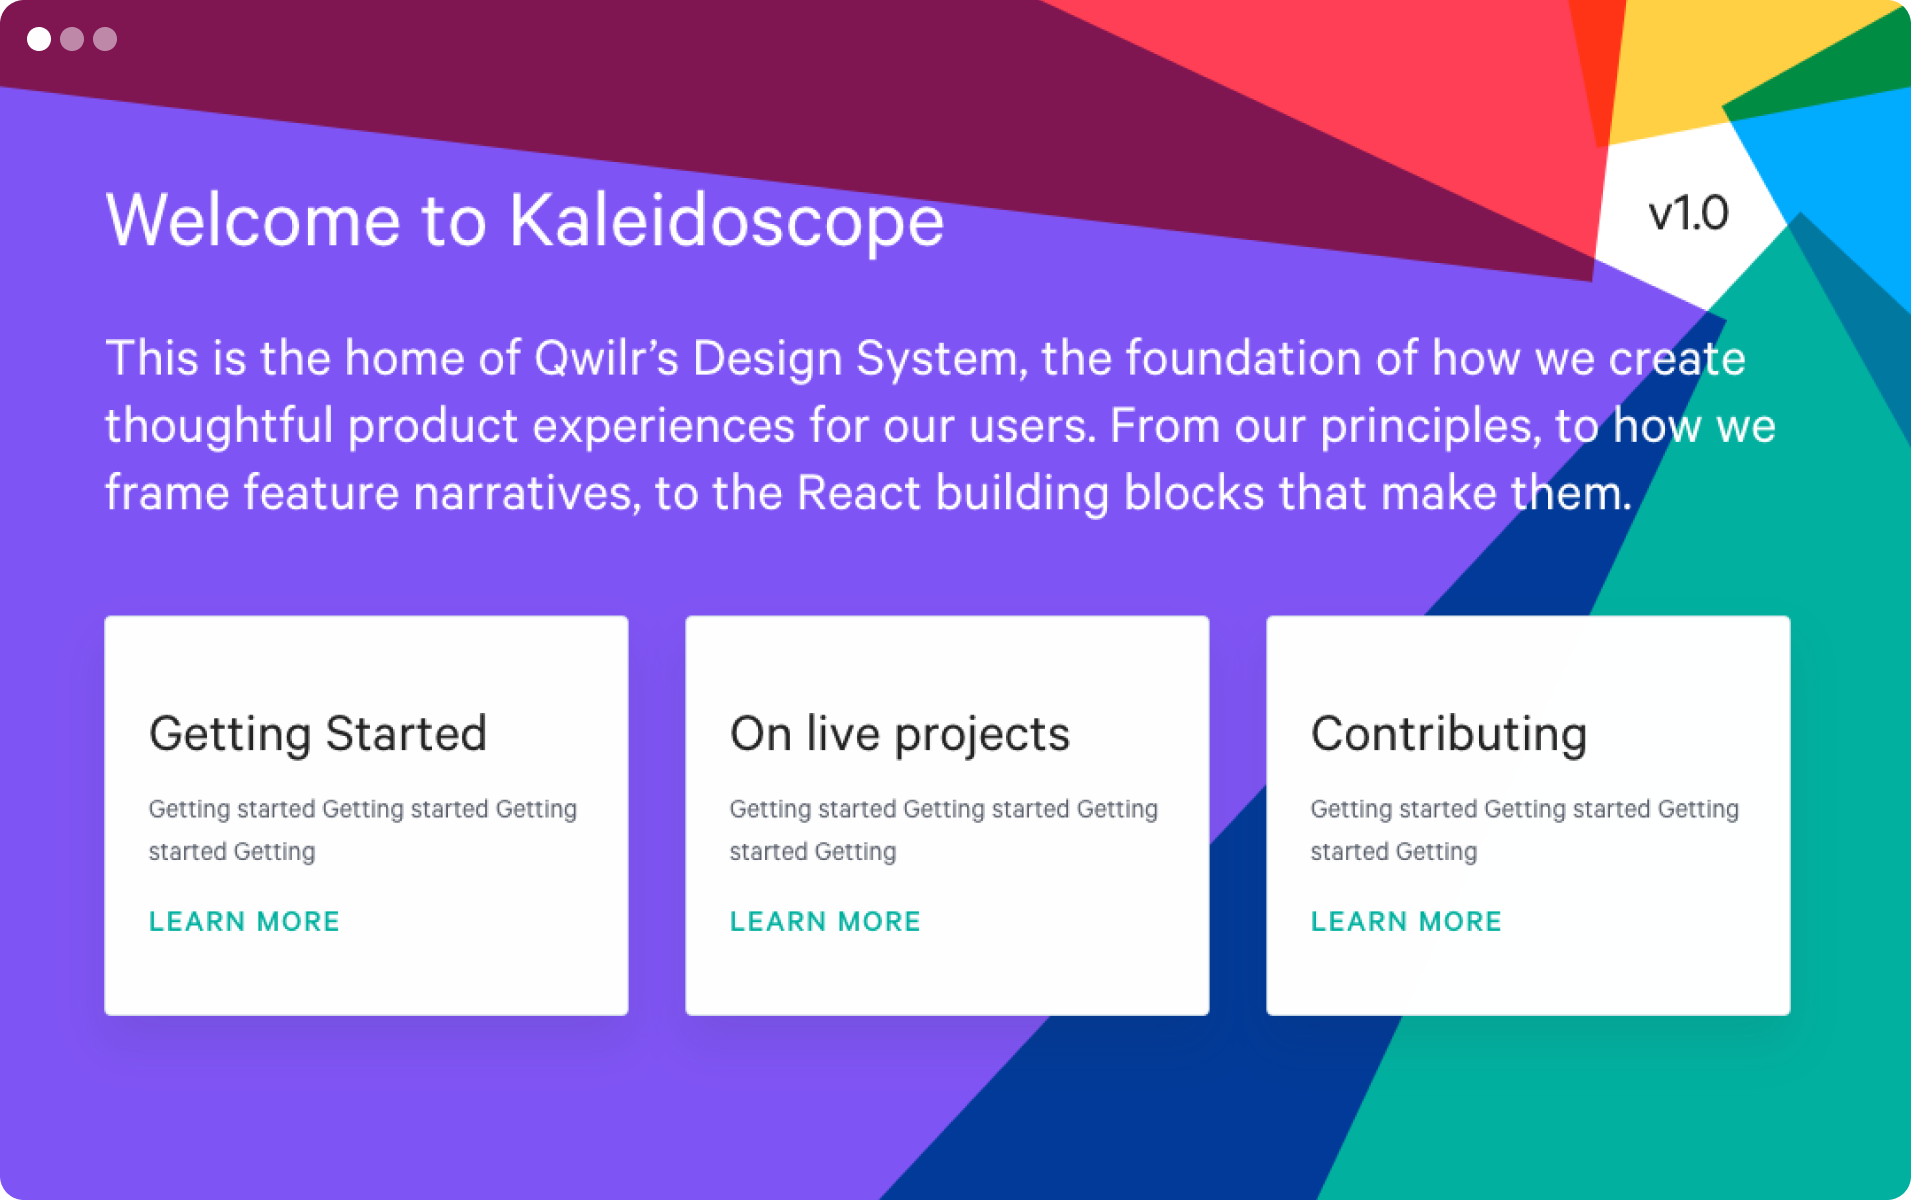Click the third window control dot

click(x=105, y=39)
